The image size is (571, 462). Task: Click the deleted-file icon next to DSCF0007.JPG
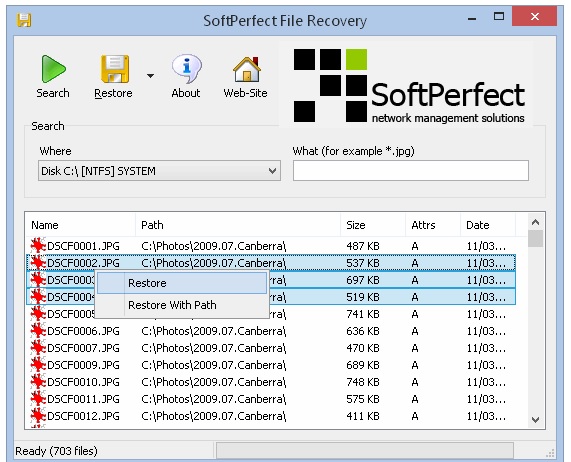pyautogui.click(x=38, y=348)
